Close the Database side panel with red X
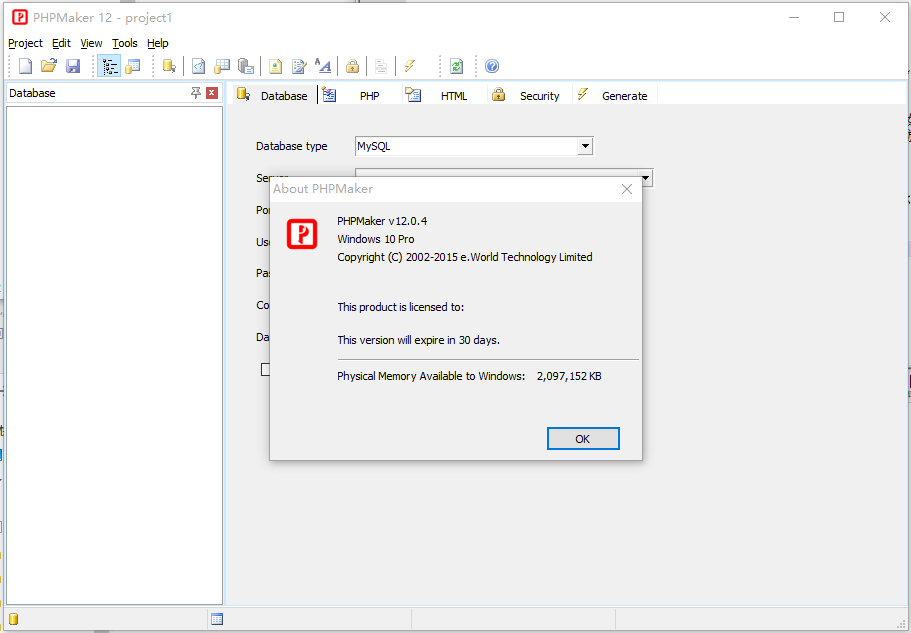Screen dimensions: 911x633 (212, 93)
